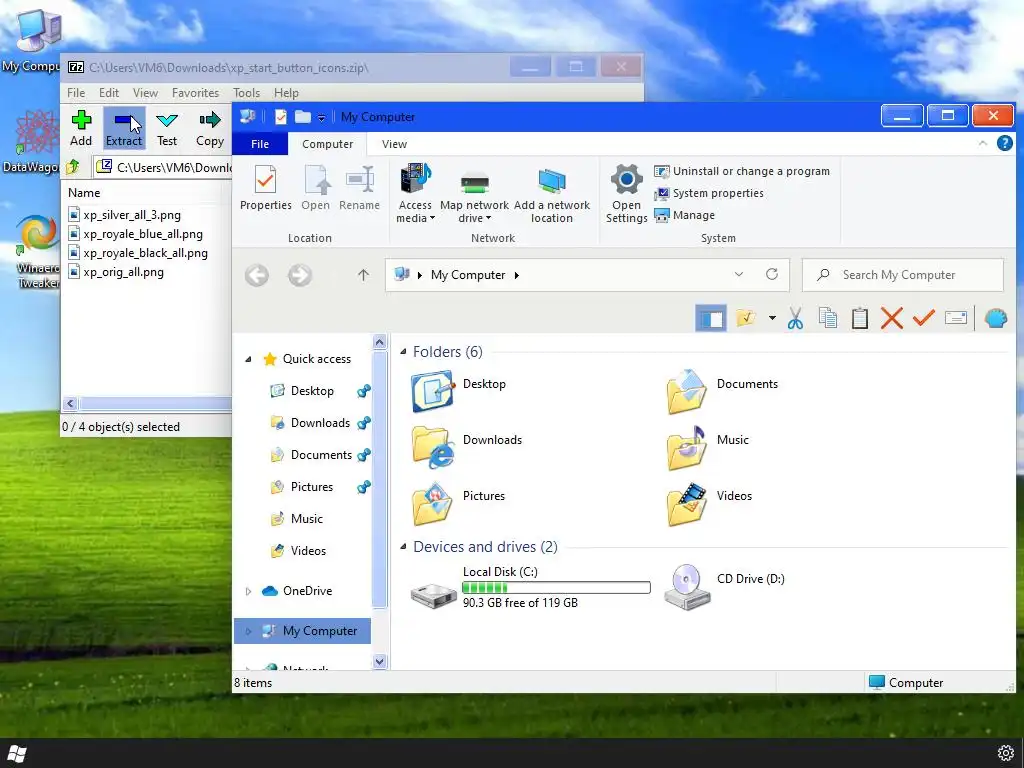Collapse the Folders (6) group
This screenshot has height=768, width=1024.
coord(403,351)
